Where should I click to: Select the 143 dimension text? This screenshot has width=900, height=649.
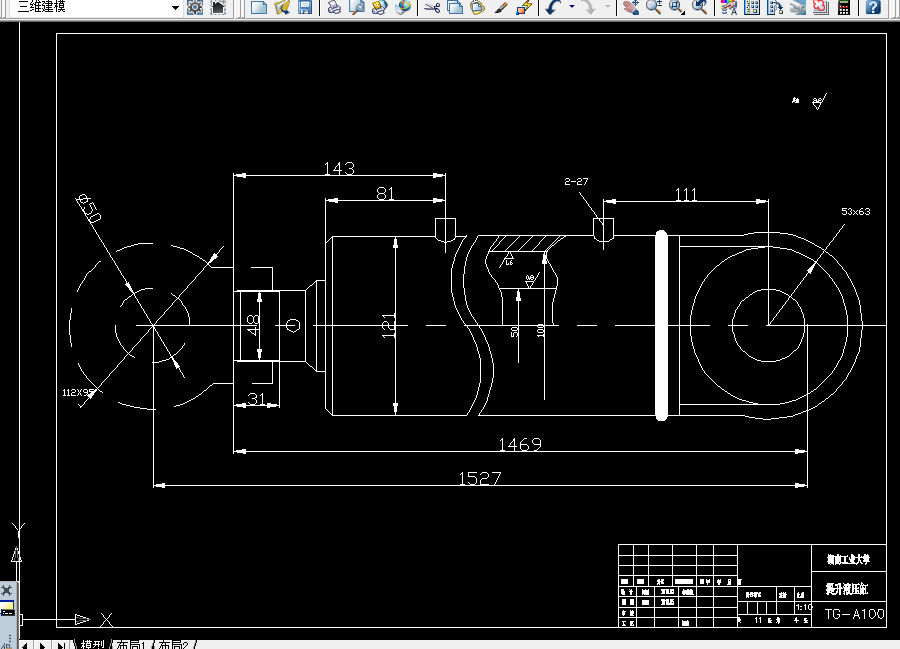click(339, 168)
